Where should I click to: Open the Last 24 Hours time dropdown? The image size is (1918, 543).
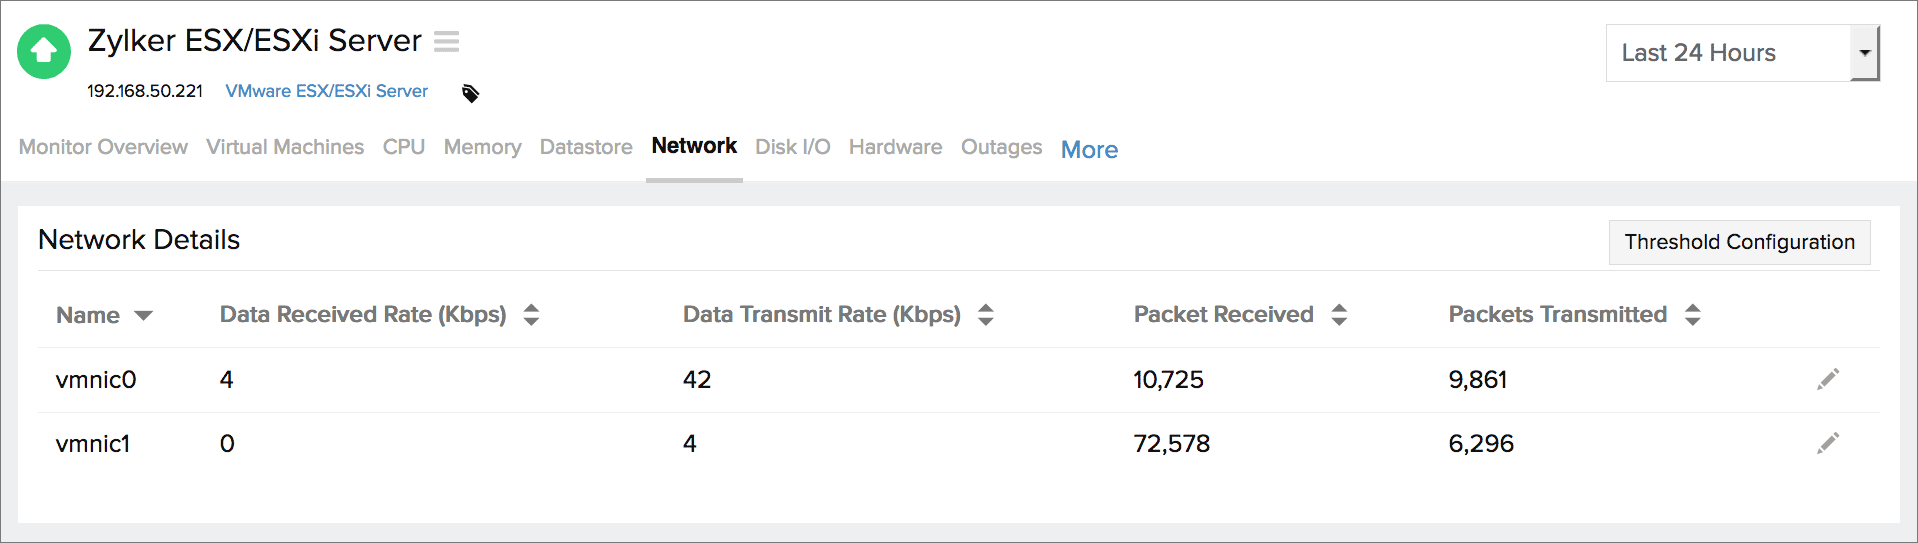pos(1741,53)
